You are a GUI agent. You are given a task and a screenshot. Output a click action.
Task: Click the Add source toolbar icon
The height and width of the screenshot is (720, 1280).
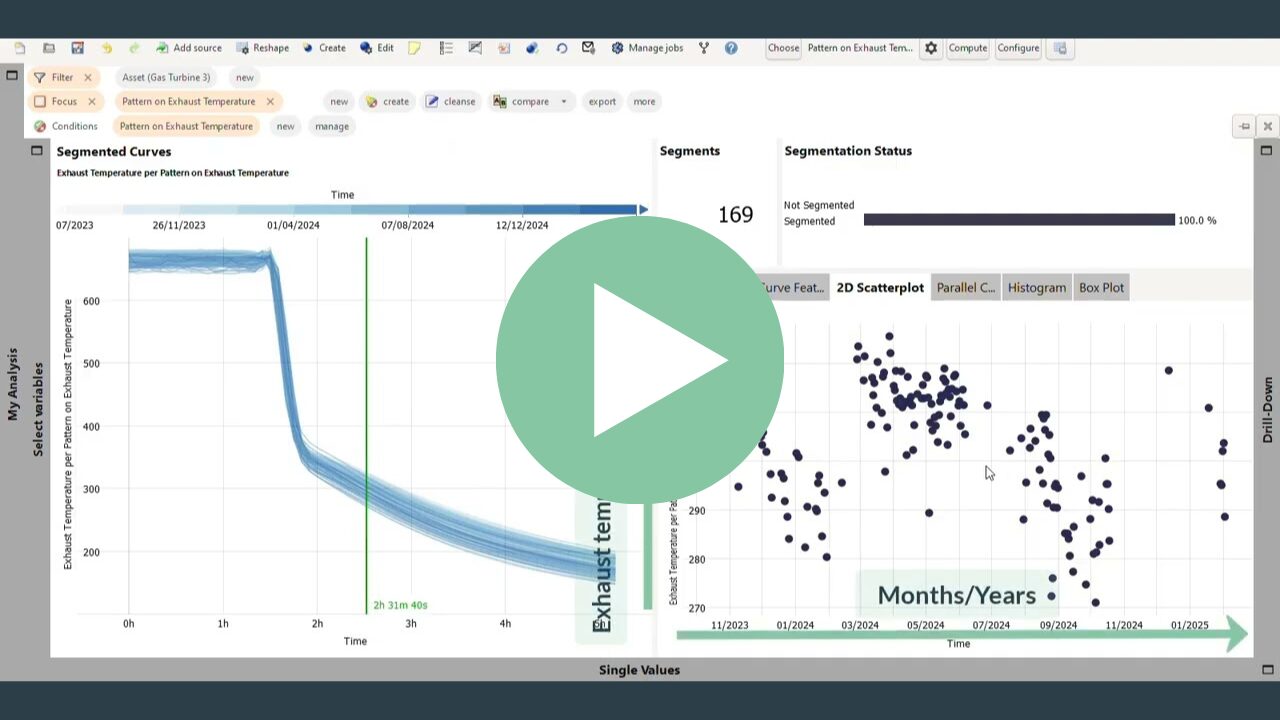[162, 48]
